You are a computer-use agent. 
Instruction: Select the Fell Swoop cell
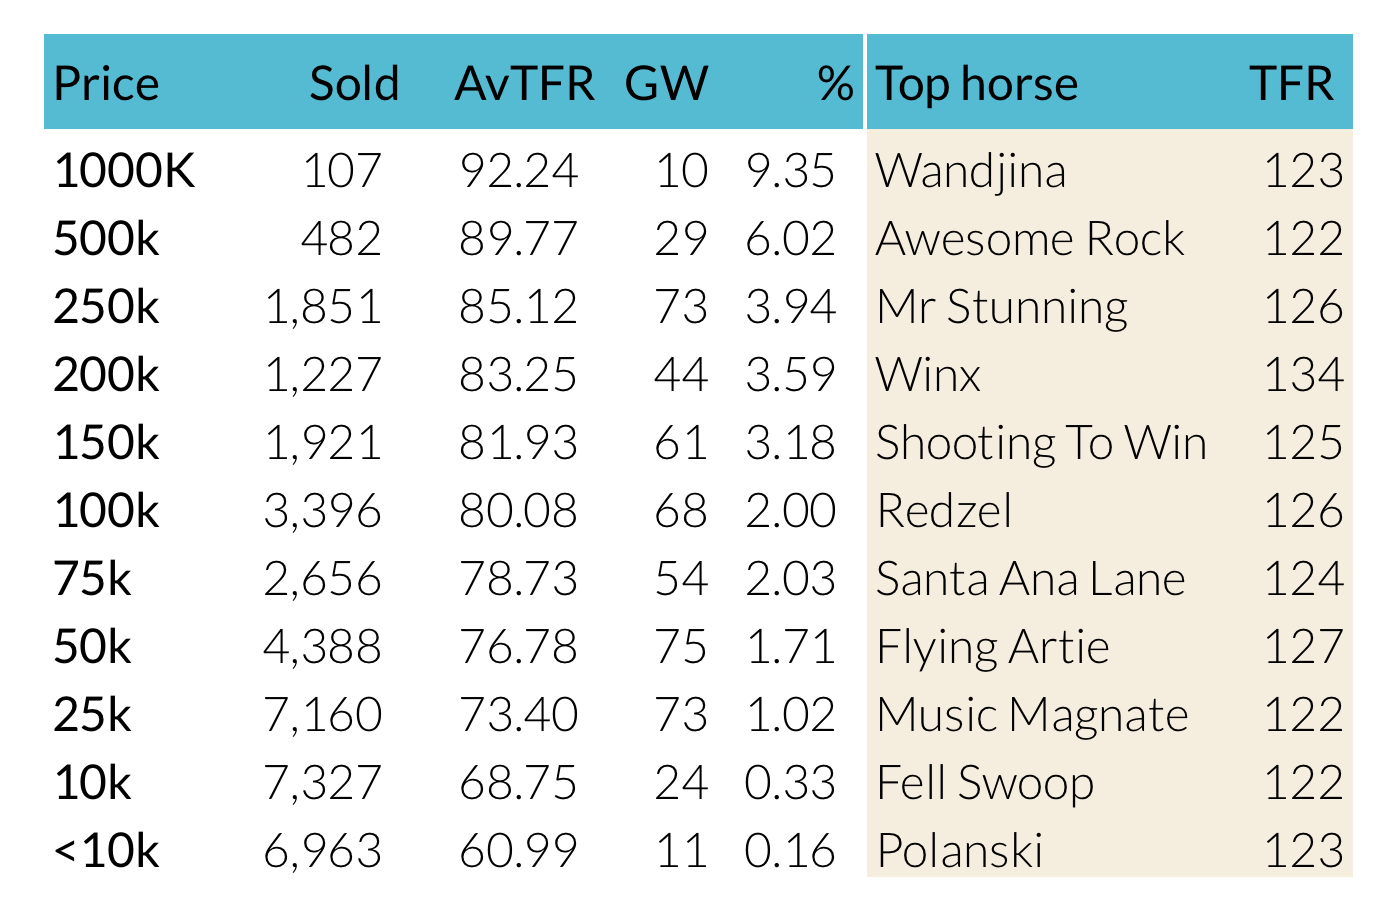pos(985,784)
